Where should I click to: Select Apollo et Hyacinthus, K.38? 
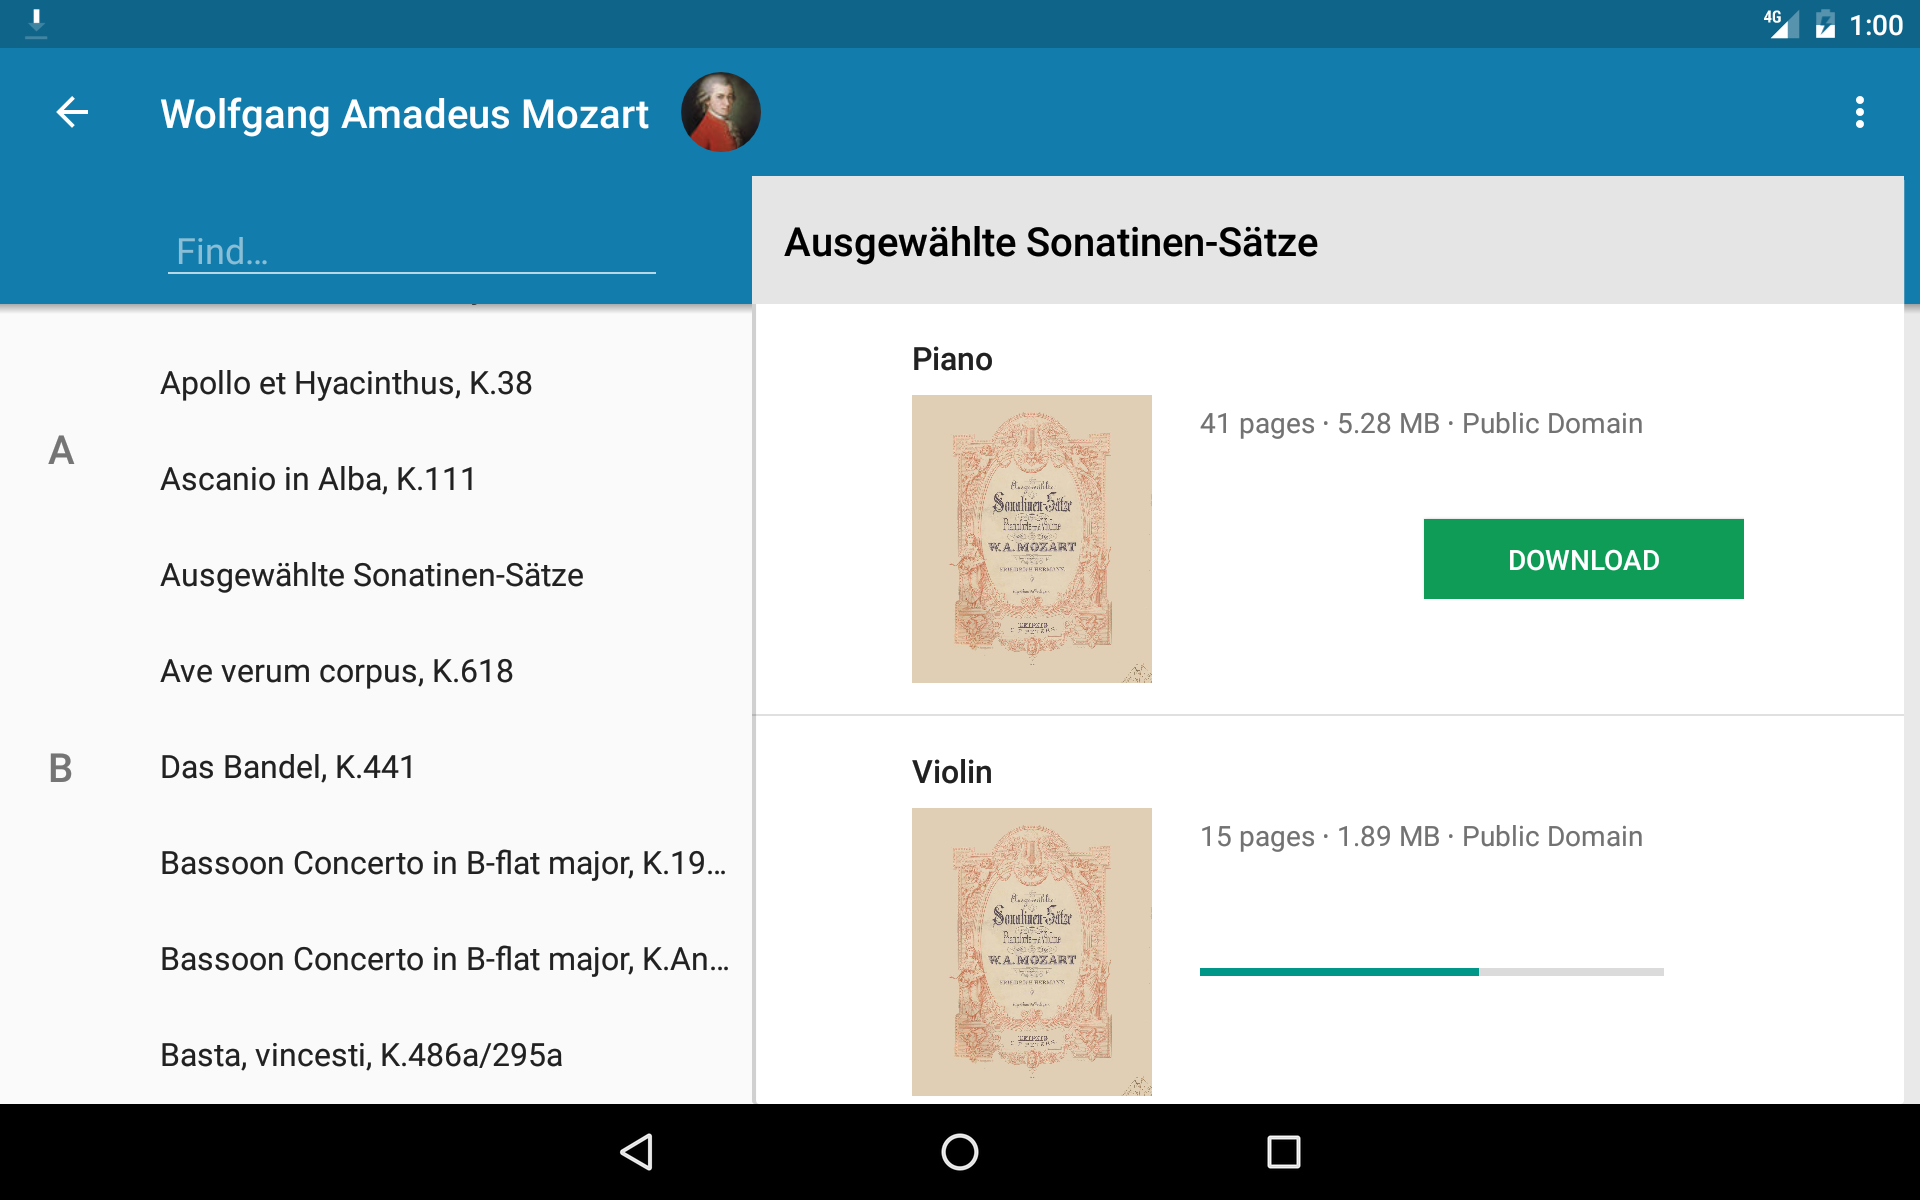[x=346, y=383]
